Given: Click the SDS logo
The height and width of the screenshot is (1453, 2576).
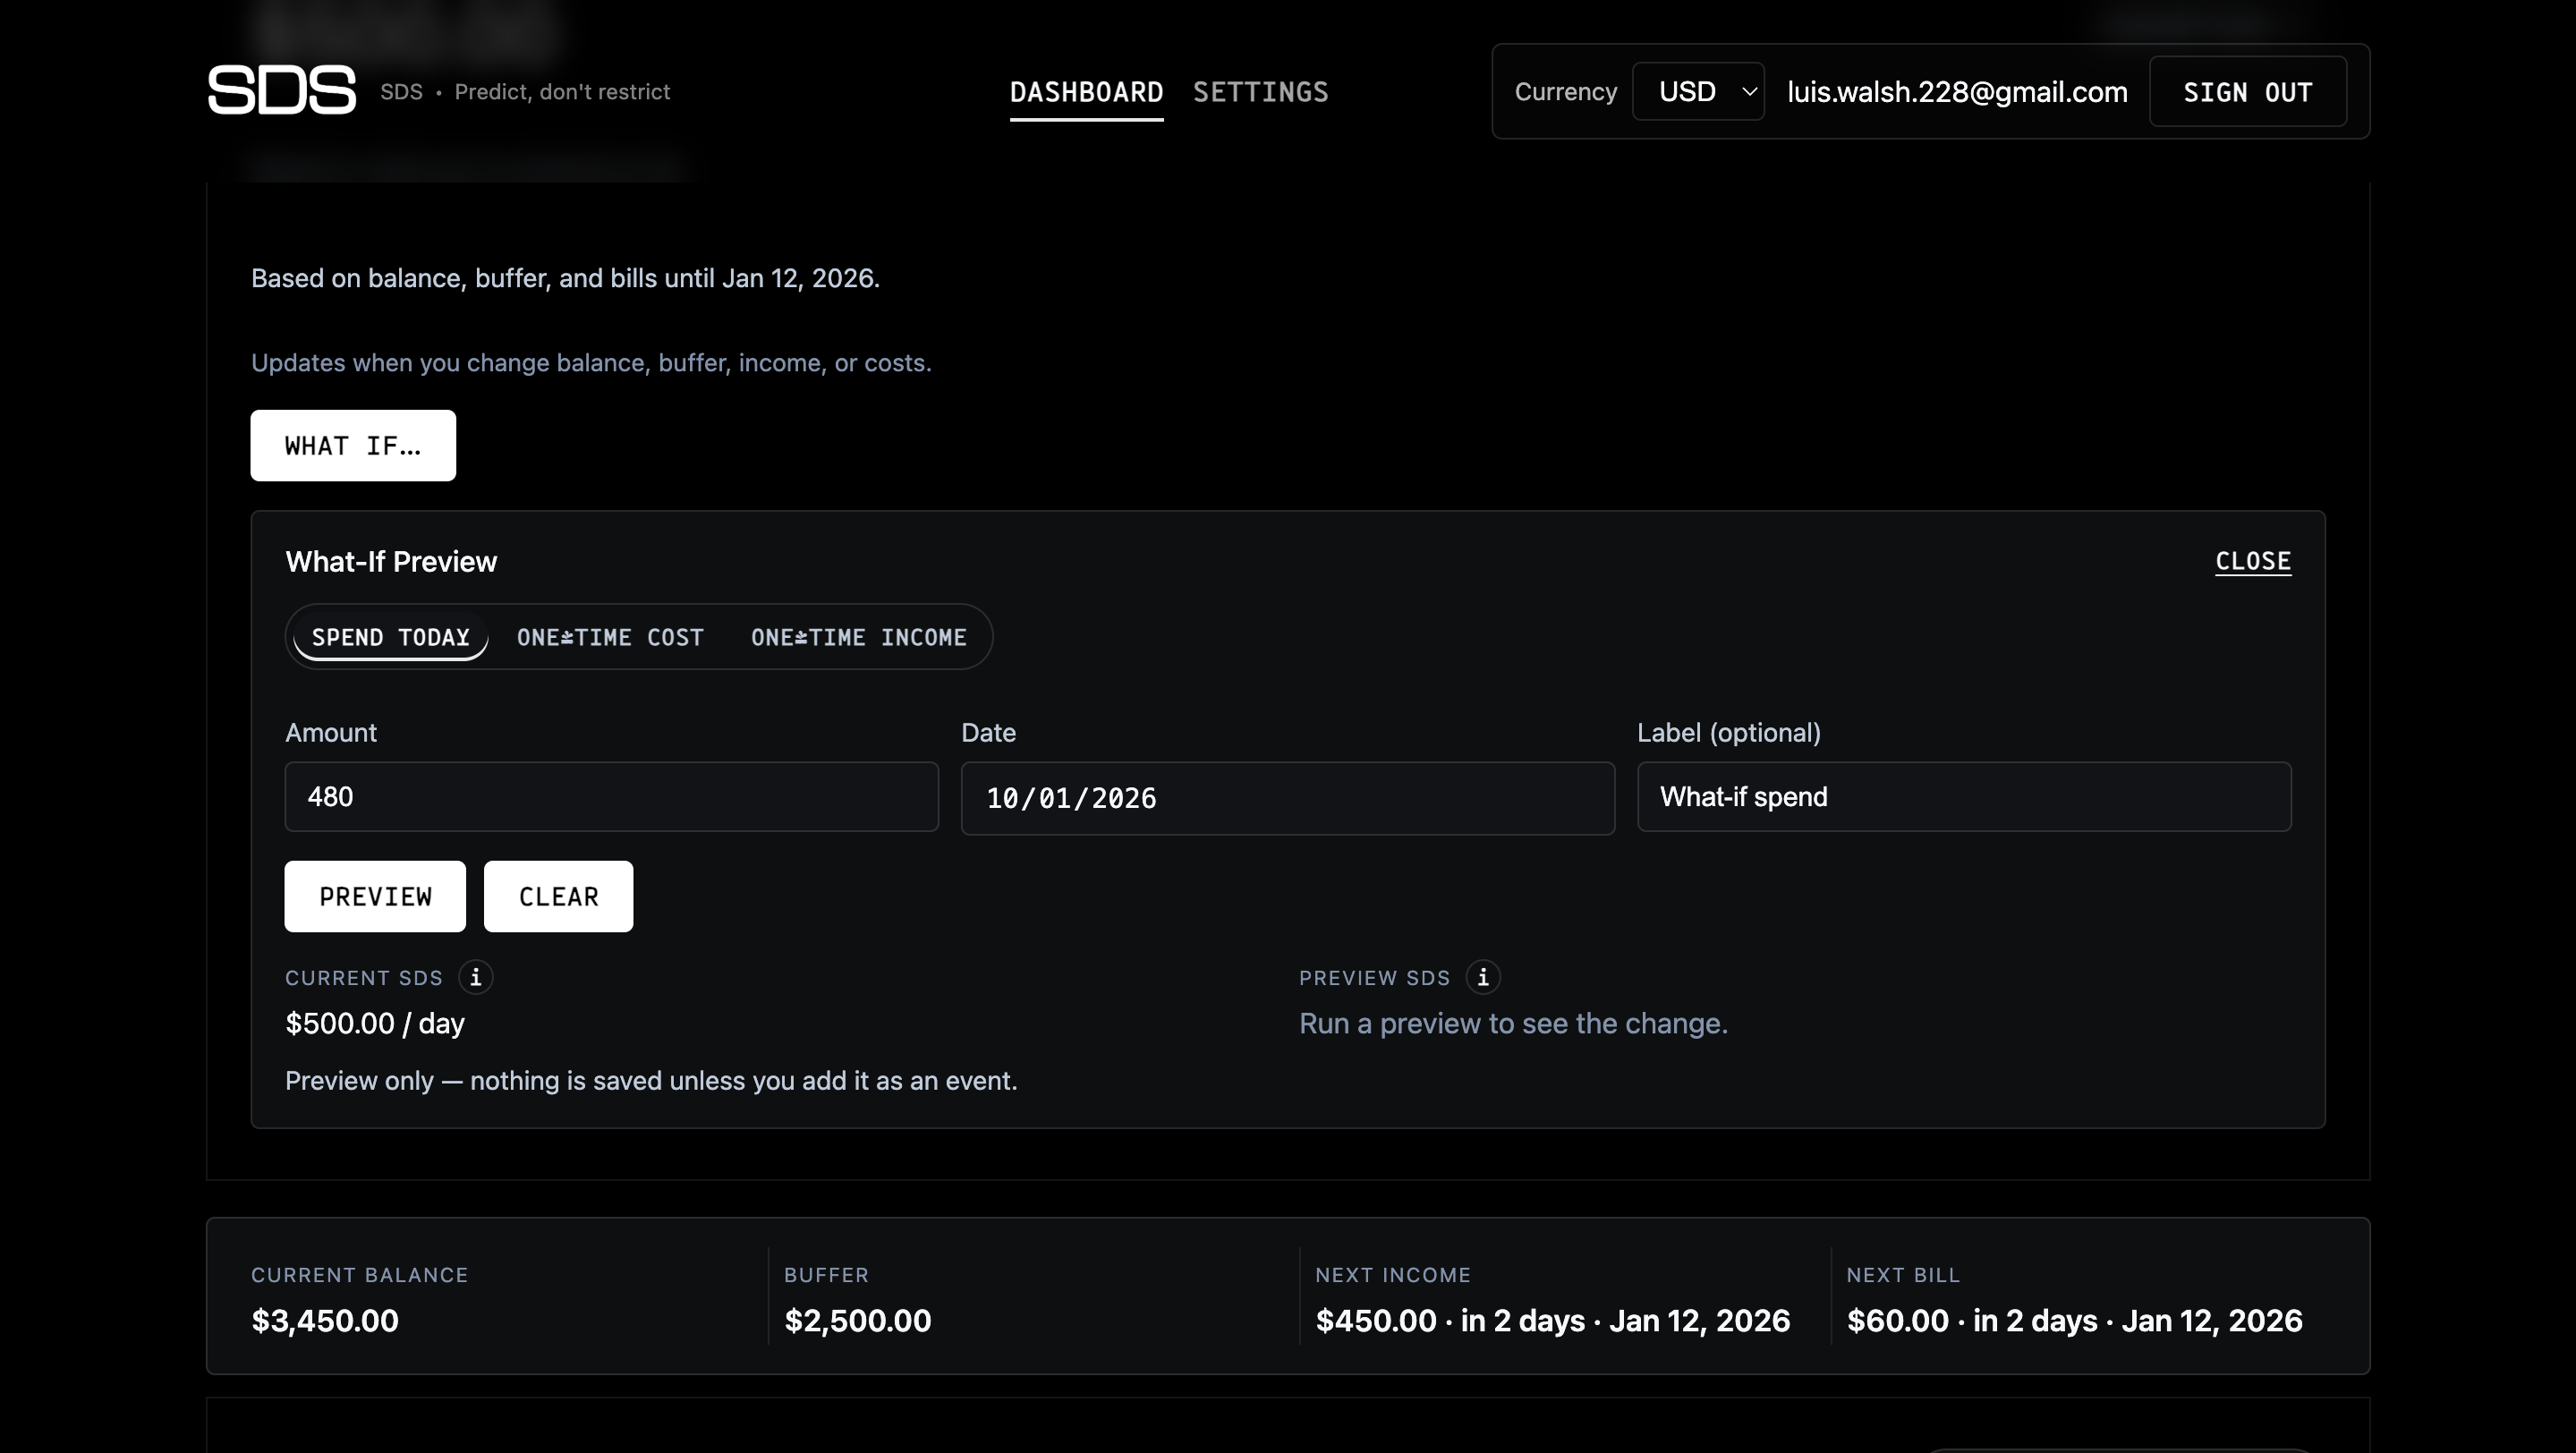Looking at the screenshot, I should 281,90.
